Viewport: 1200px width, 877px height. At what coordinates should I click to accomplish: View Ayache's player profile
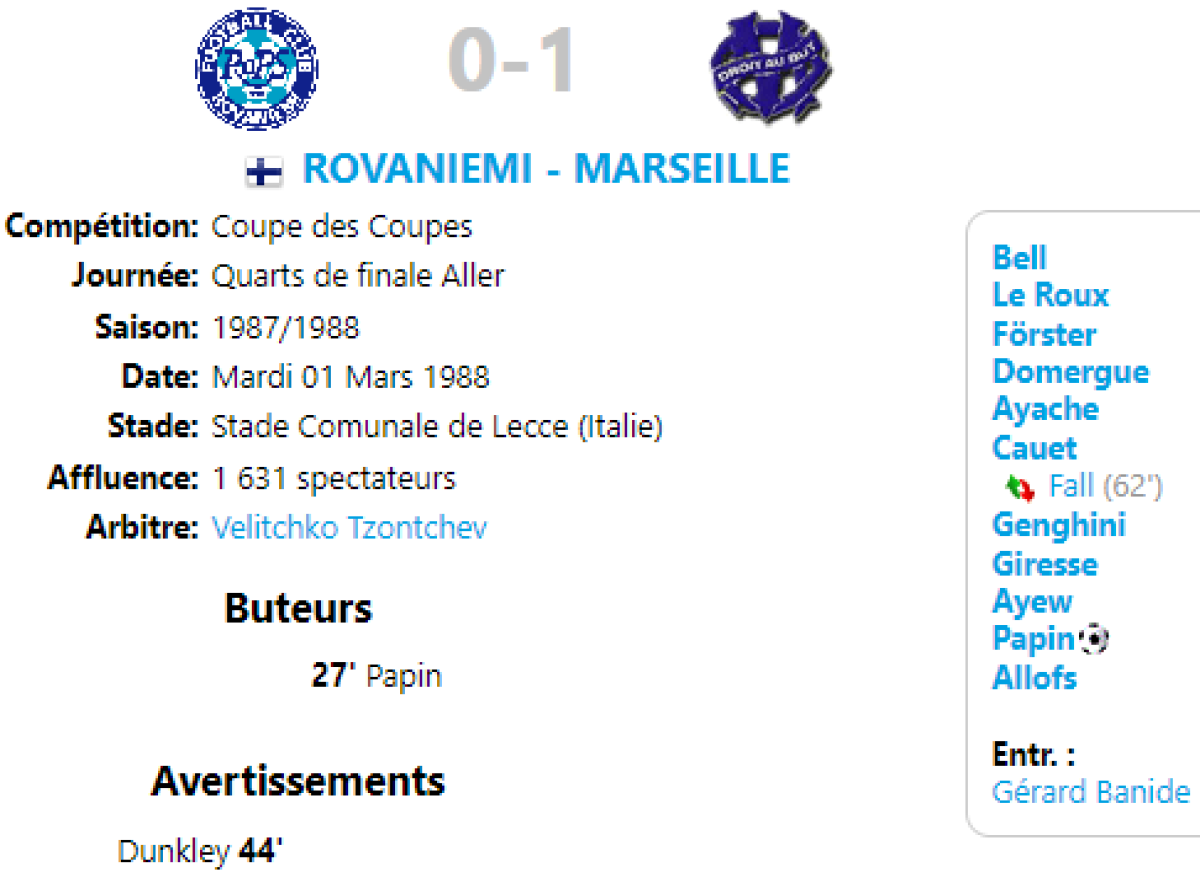[x=1045, y=409]
